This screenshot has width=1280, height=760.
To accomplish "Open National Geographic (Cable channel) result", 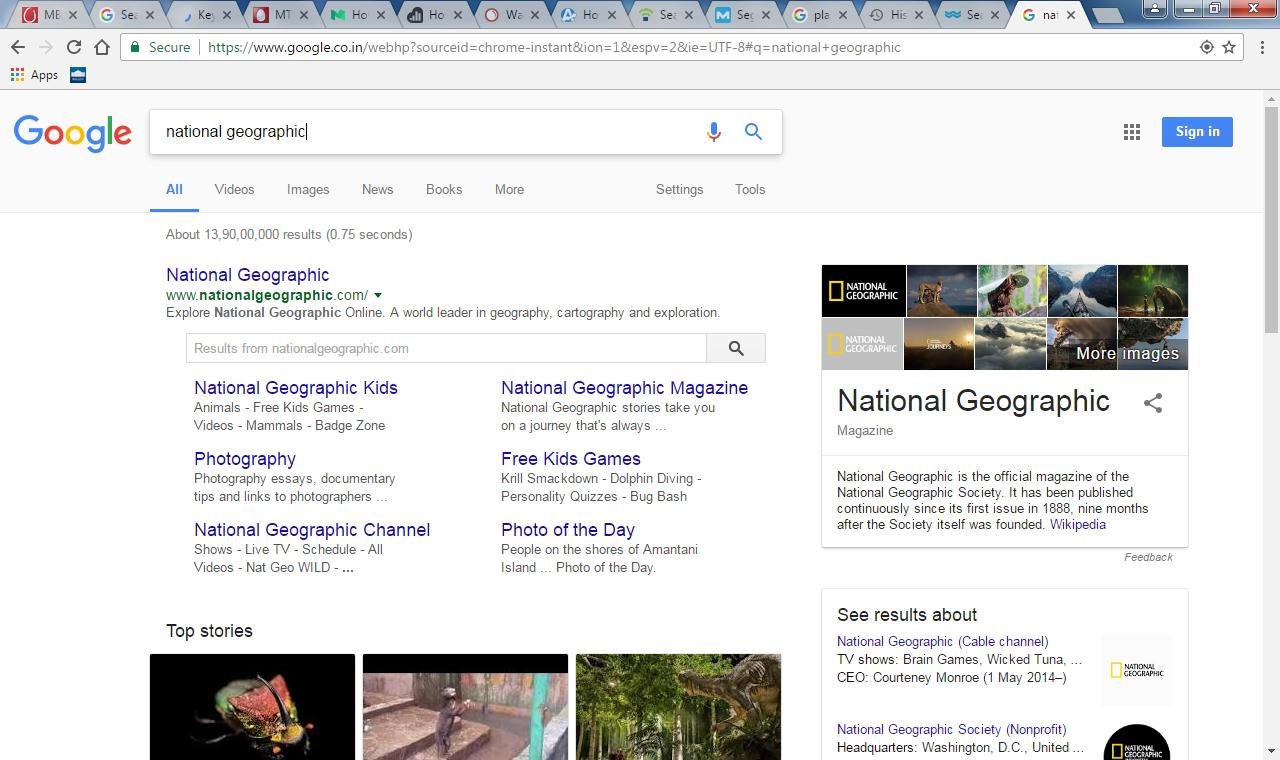I will [x=942, y=641].
